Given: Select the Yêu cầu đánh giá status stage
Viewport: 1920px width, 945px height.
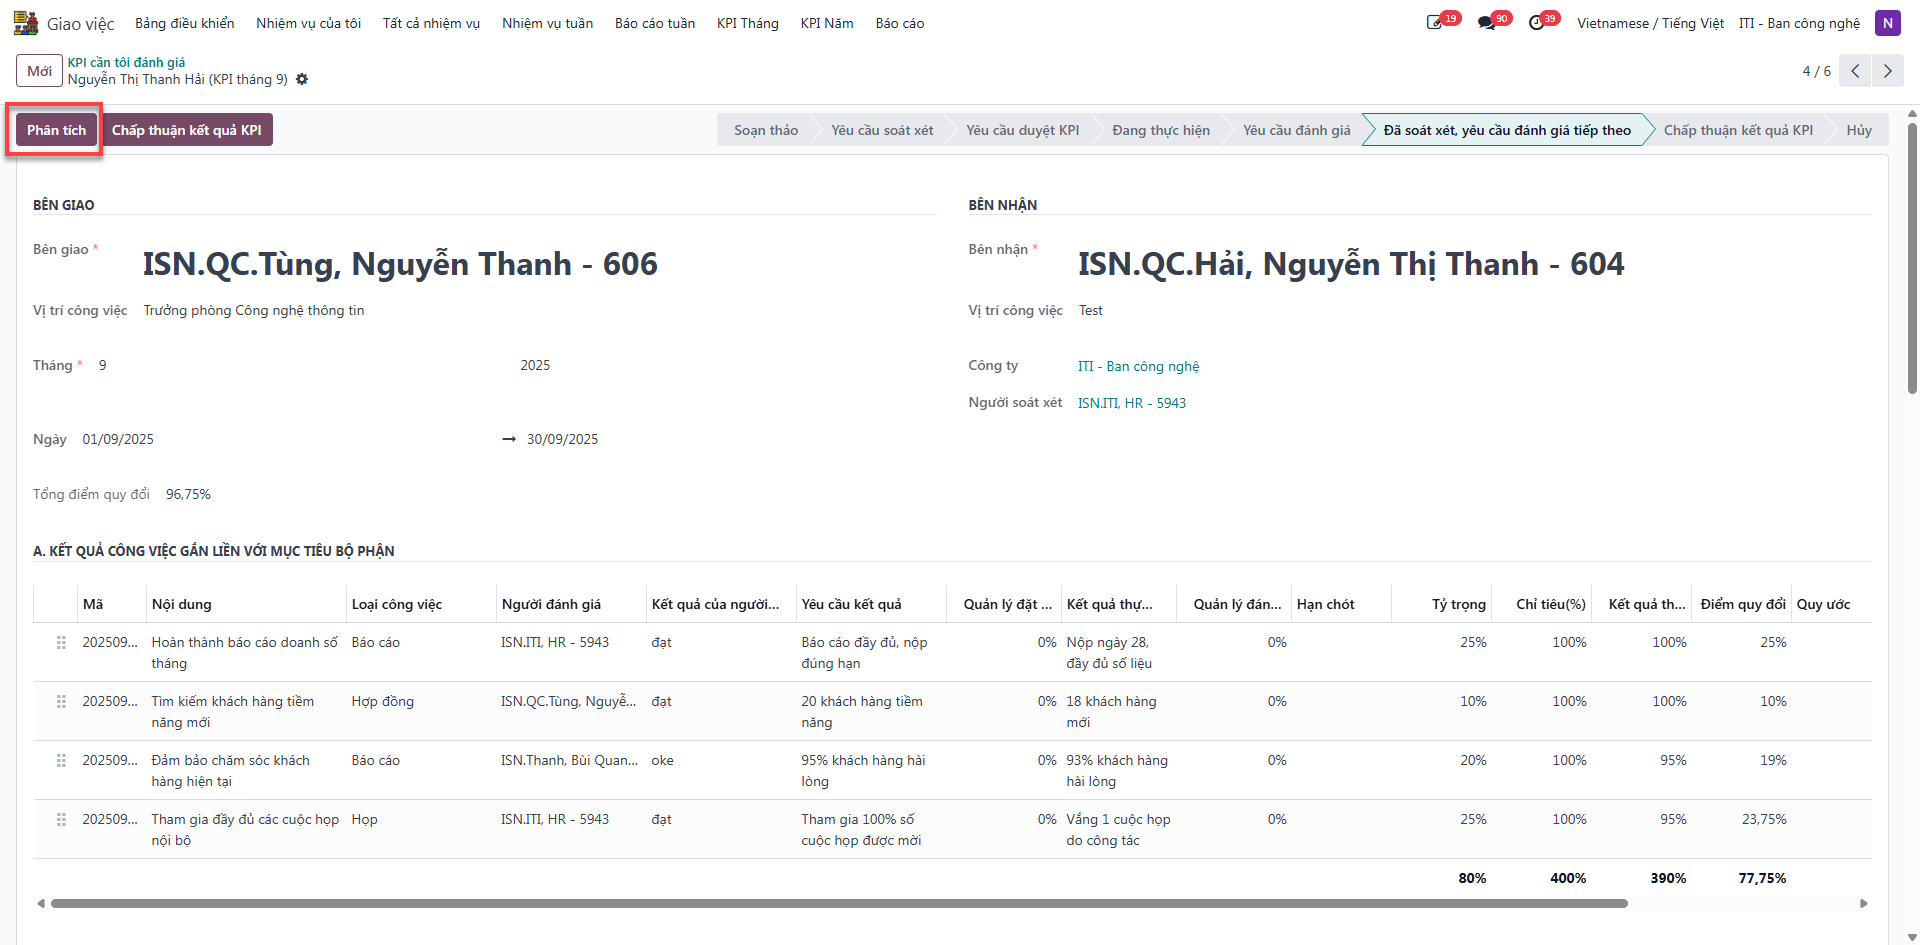Looking at the screenshot, I should [1296, 130].
